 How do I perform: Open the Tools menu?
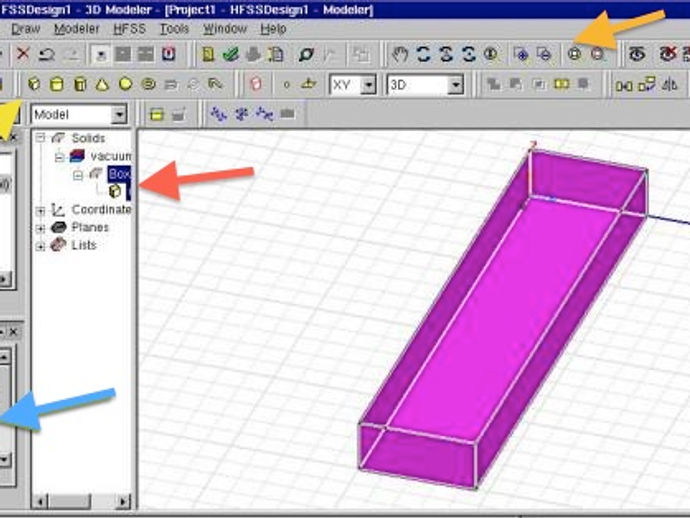(174, 29)
